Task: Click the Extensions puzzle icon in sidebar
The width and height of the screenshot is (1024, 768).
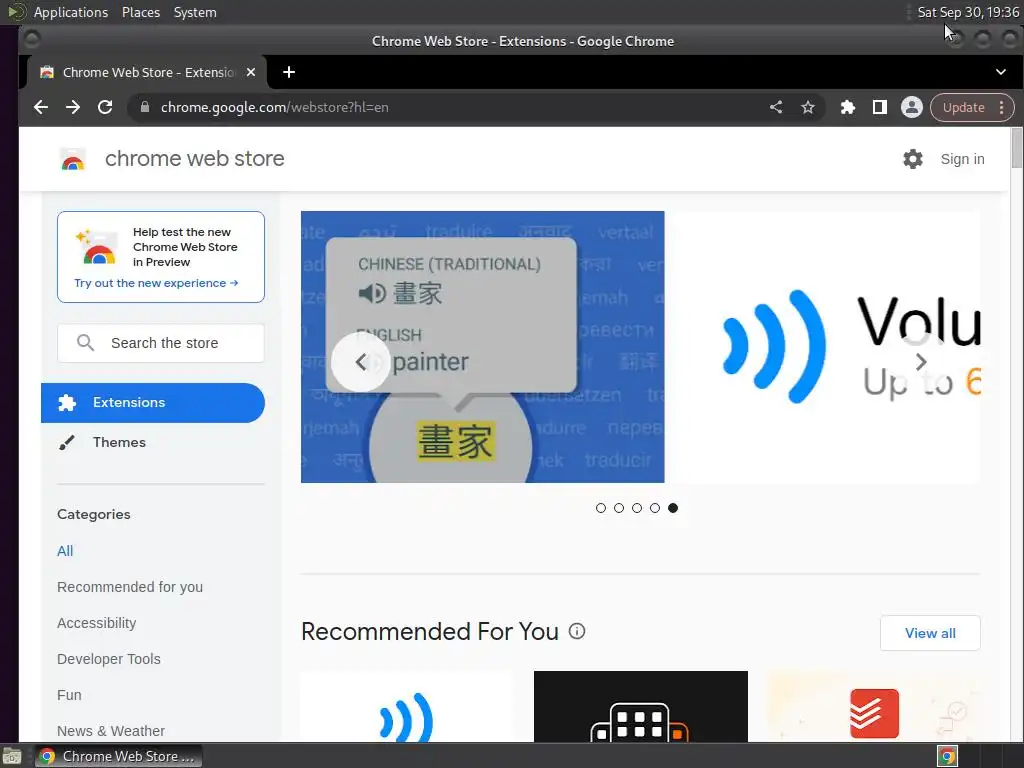Action: click(67, 402)
